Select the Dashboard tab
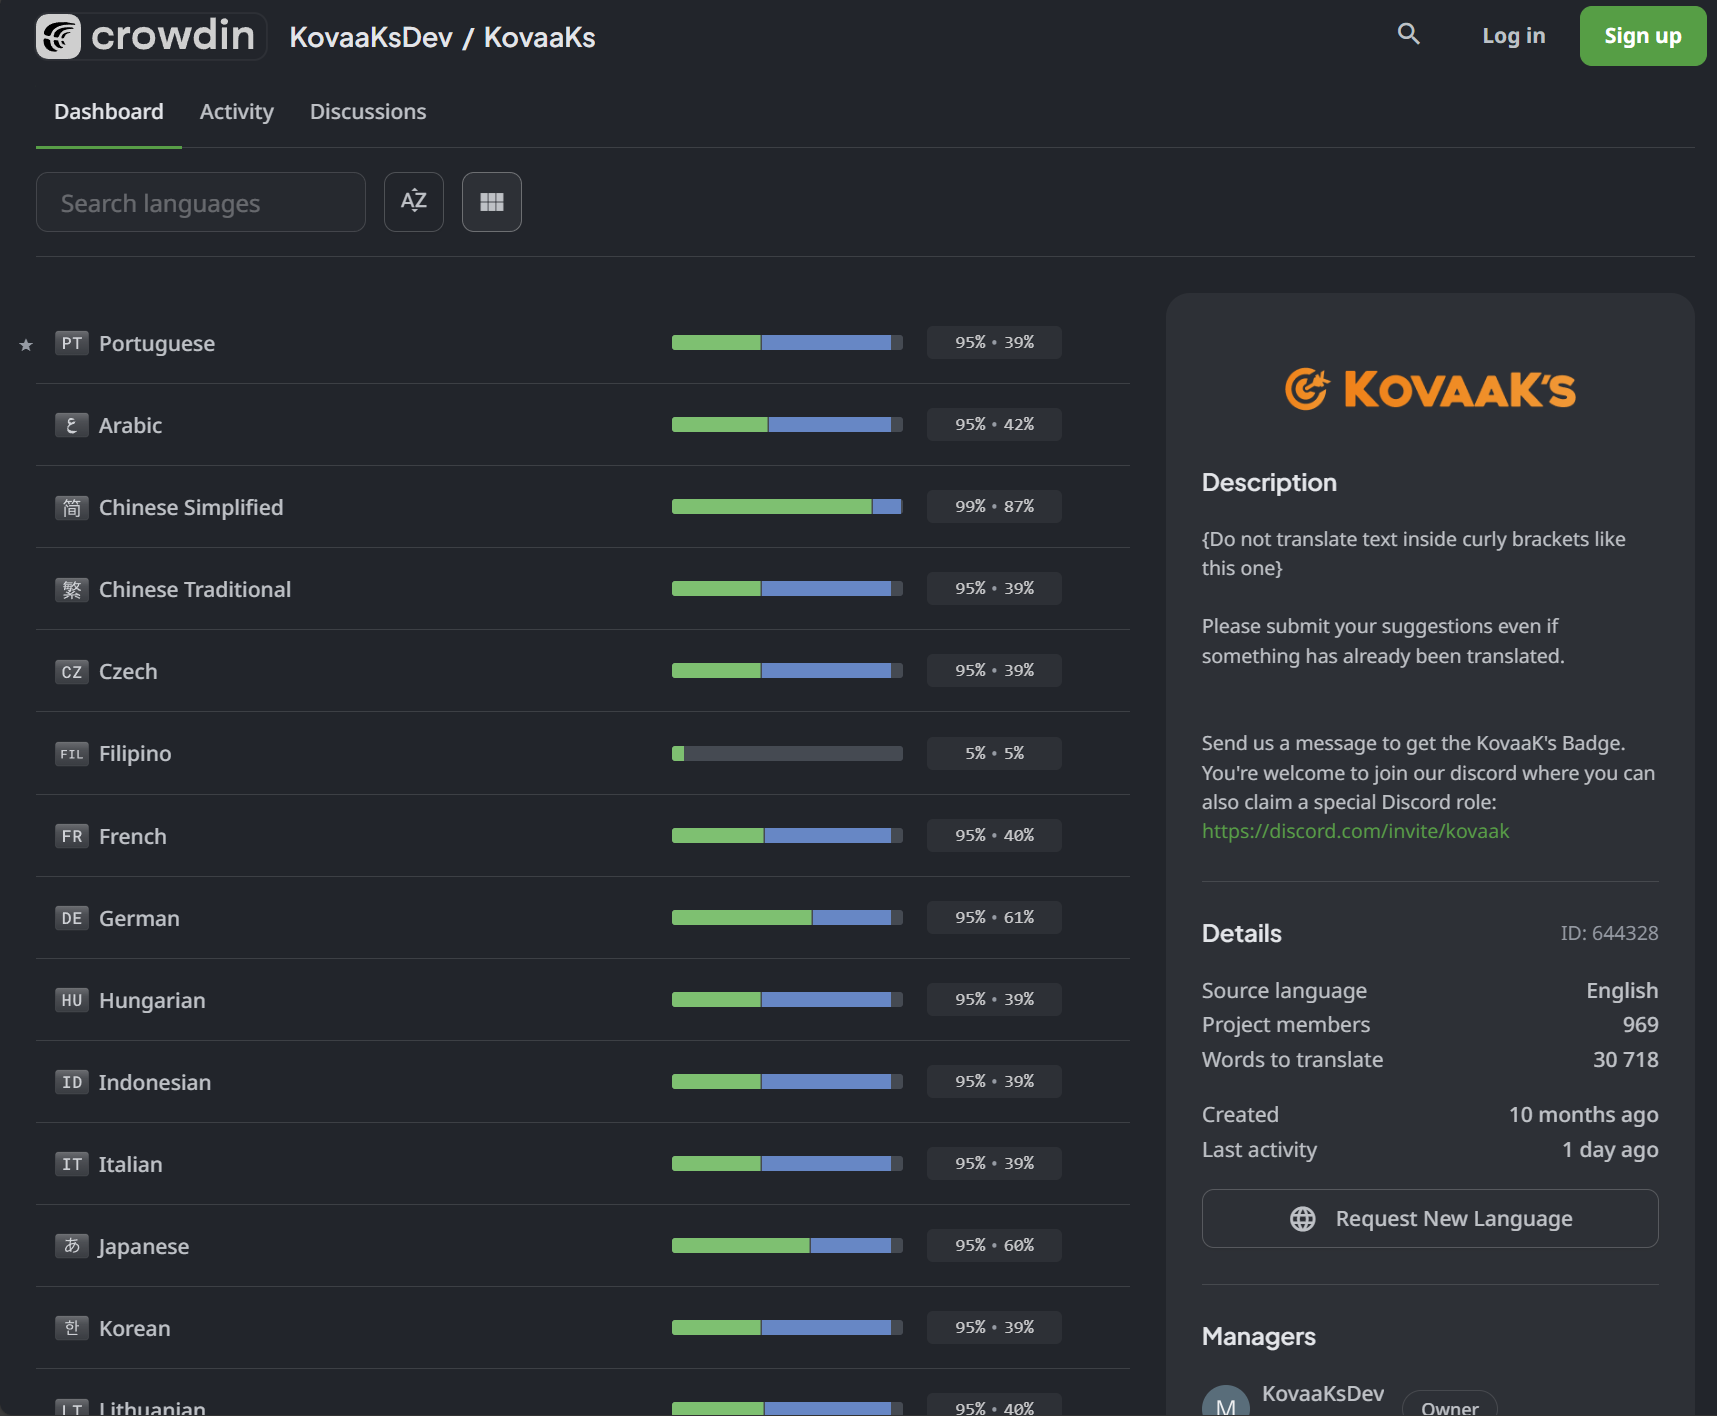Image resolution: width=1717 pixels, height=1416 pixels. pyautogui.click(x=109, y=112)
